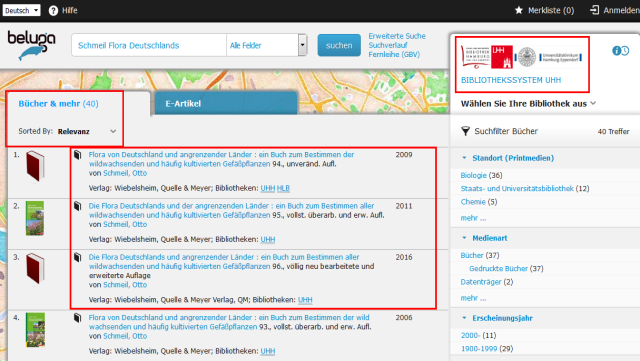The width and height of the screenshot is (640, 361).
Task: Open the 2016 title Die Flora Deutschlands 96. Auflage
Action: point(224,262)
